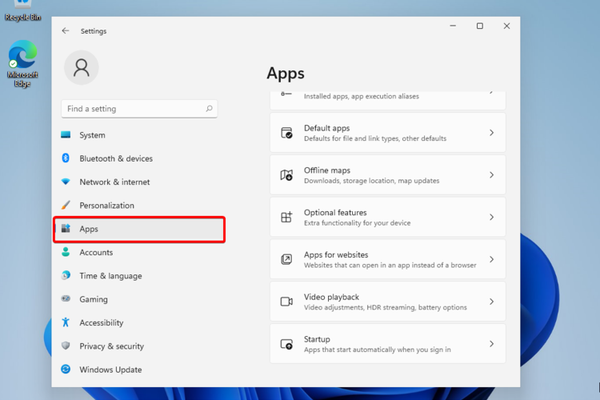Click the Offline maps icon
The width and height of the screenshot is (600, 400).
pos(286,174)
